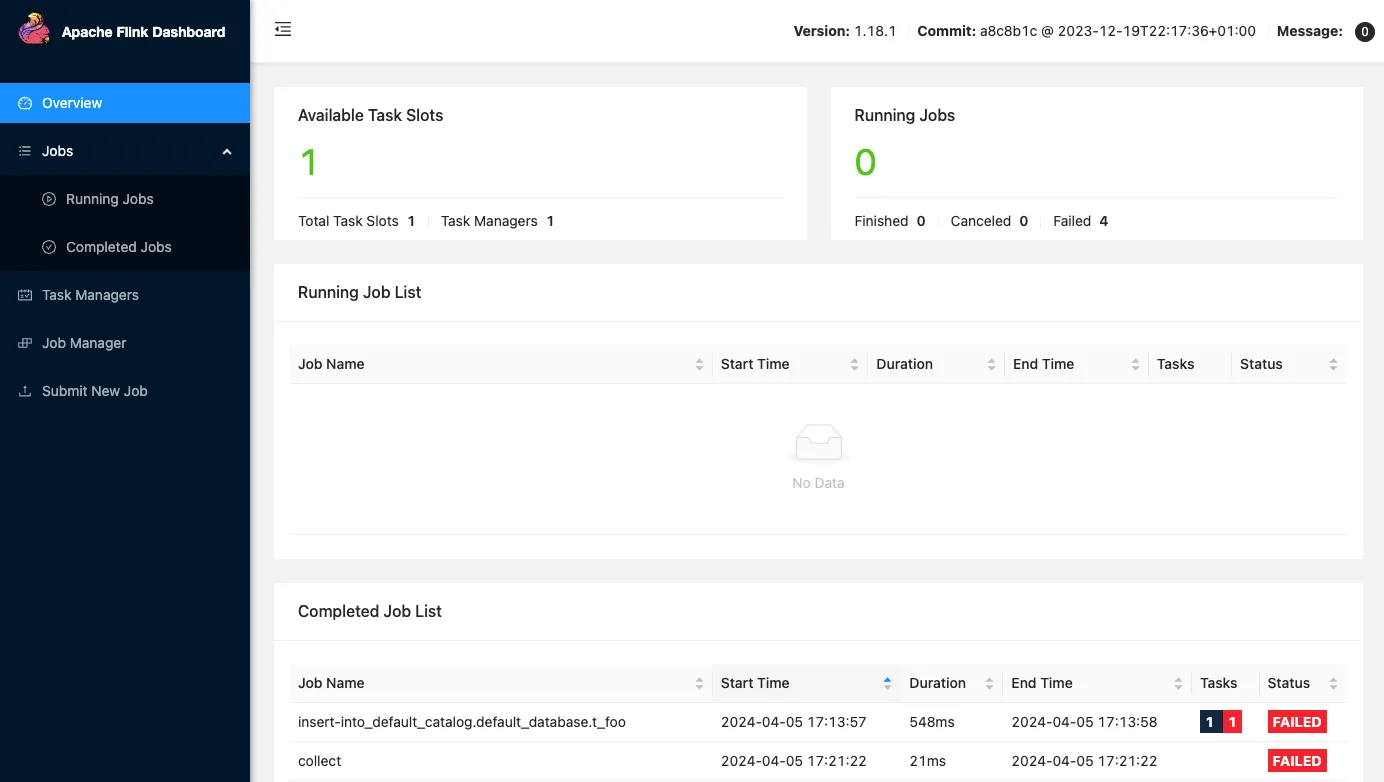Open the insert-into_default_catalog.default_database.t_foo job
The image size is (1384, 782).
click(461, 722)
